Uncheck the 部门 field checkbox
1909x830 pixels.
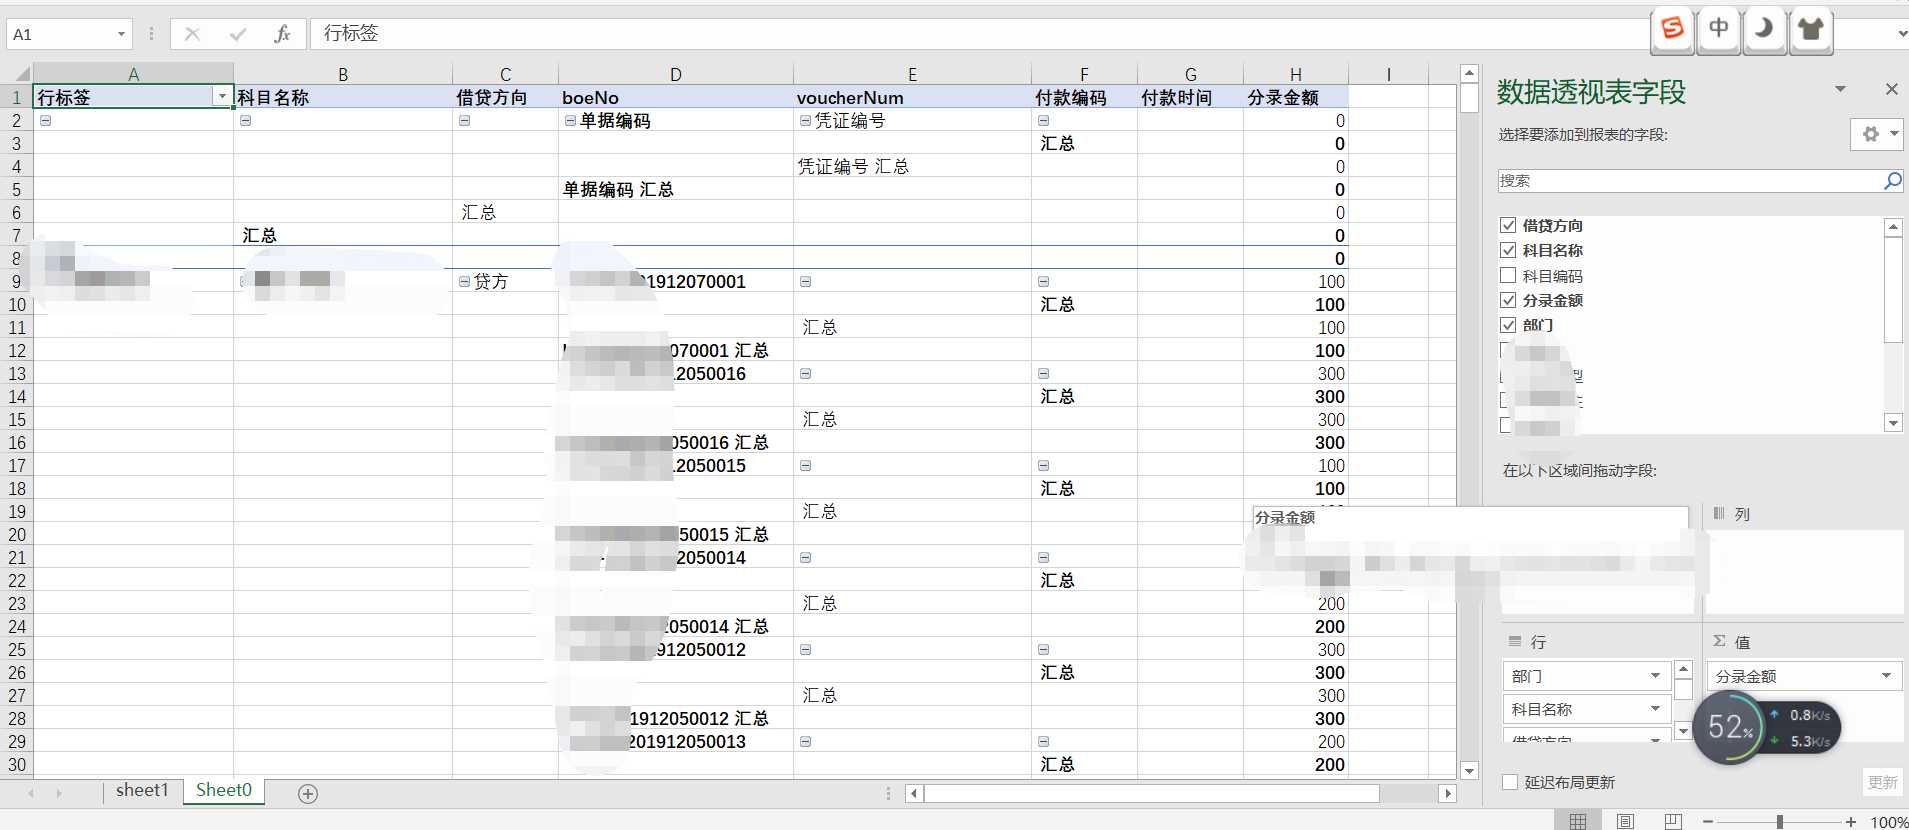[x=1508, y=325]
